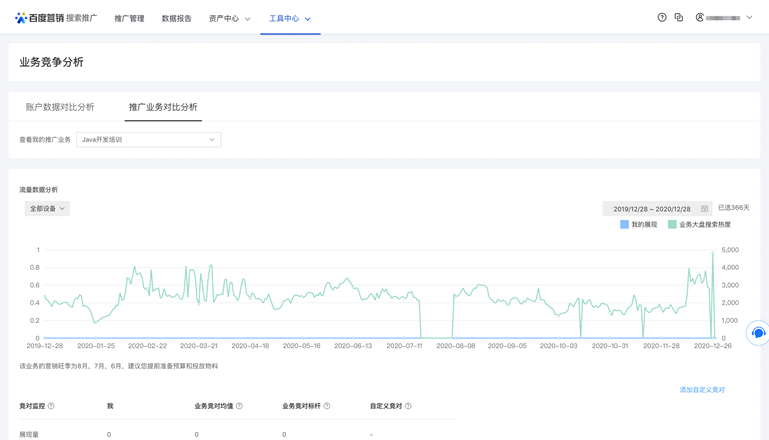The height and width of the screenshot is (440, 769).
Task: Toggle 业务大盘搜索热度 series in the legend
Action: tap(699, 225)
